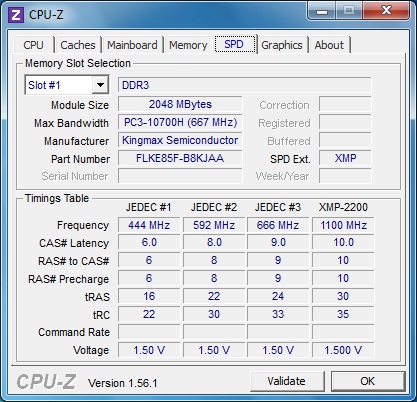The width and height of the screenshot is (417, 402).
Task: Click the empty Week/Year field
Action: point(345,176)
